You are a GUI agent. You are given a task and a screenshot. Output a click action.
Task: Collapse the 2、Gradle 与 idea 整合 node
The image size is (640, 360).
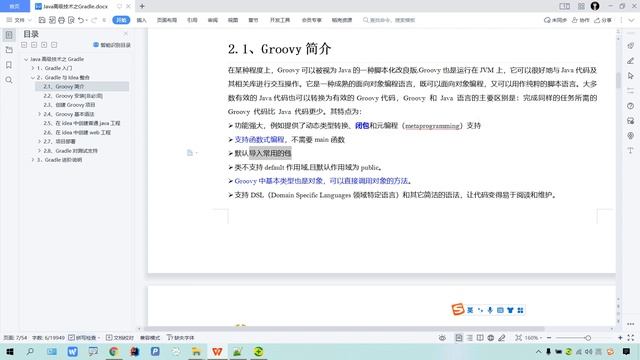(x=33, y=77)
